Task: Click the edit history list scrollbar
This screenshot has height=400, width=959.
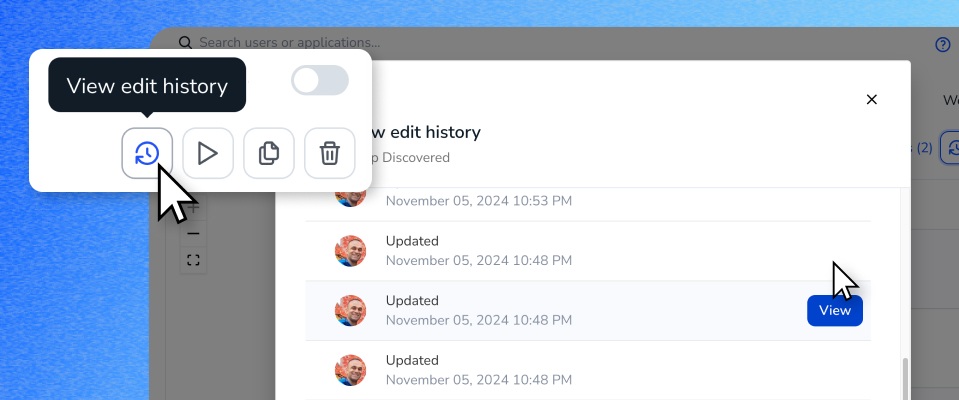Action: click(x=905, y=379)
